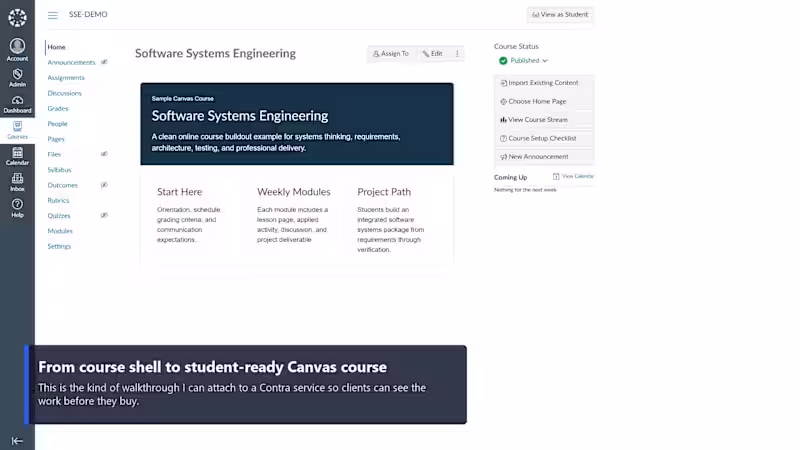This screenshot has height=450, width=800.
Task: Open Announcements in course navigation
Action: (x=71, y=62)
